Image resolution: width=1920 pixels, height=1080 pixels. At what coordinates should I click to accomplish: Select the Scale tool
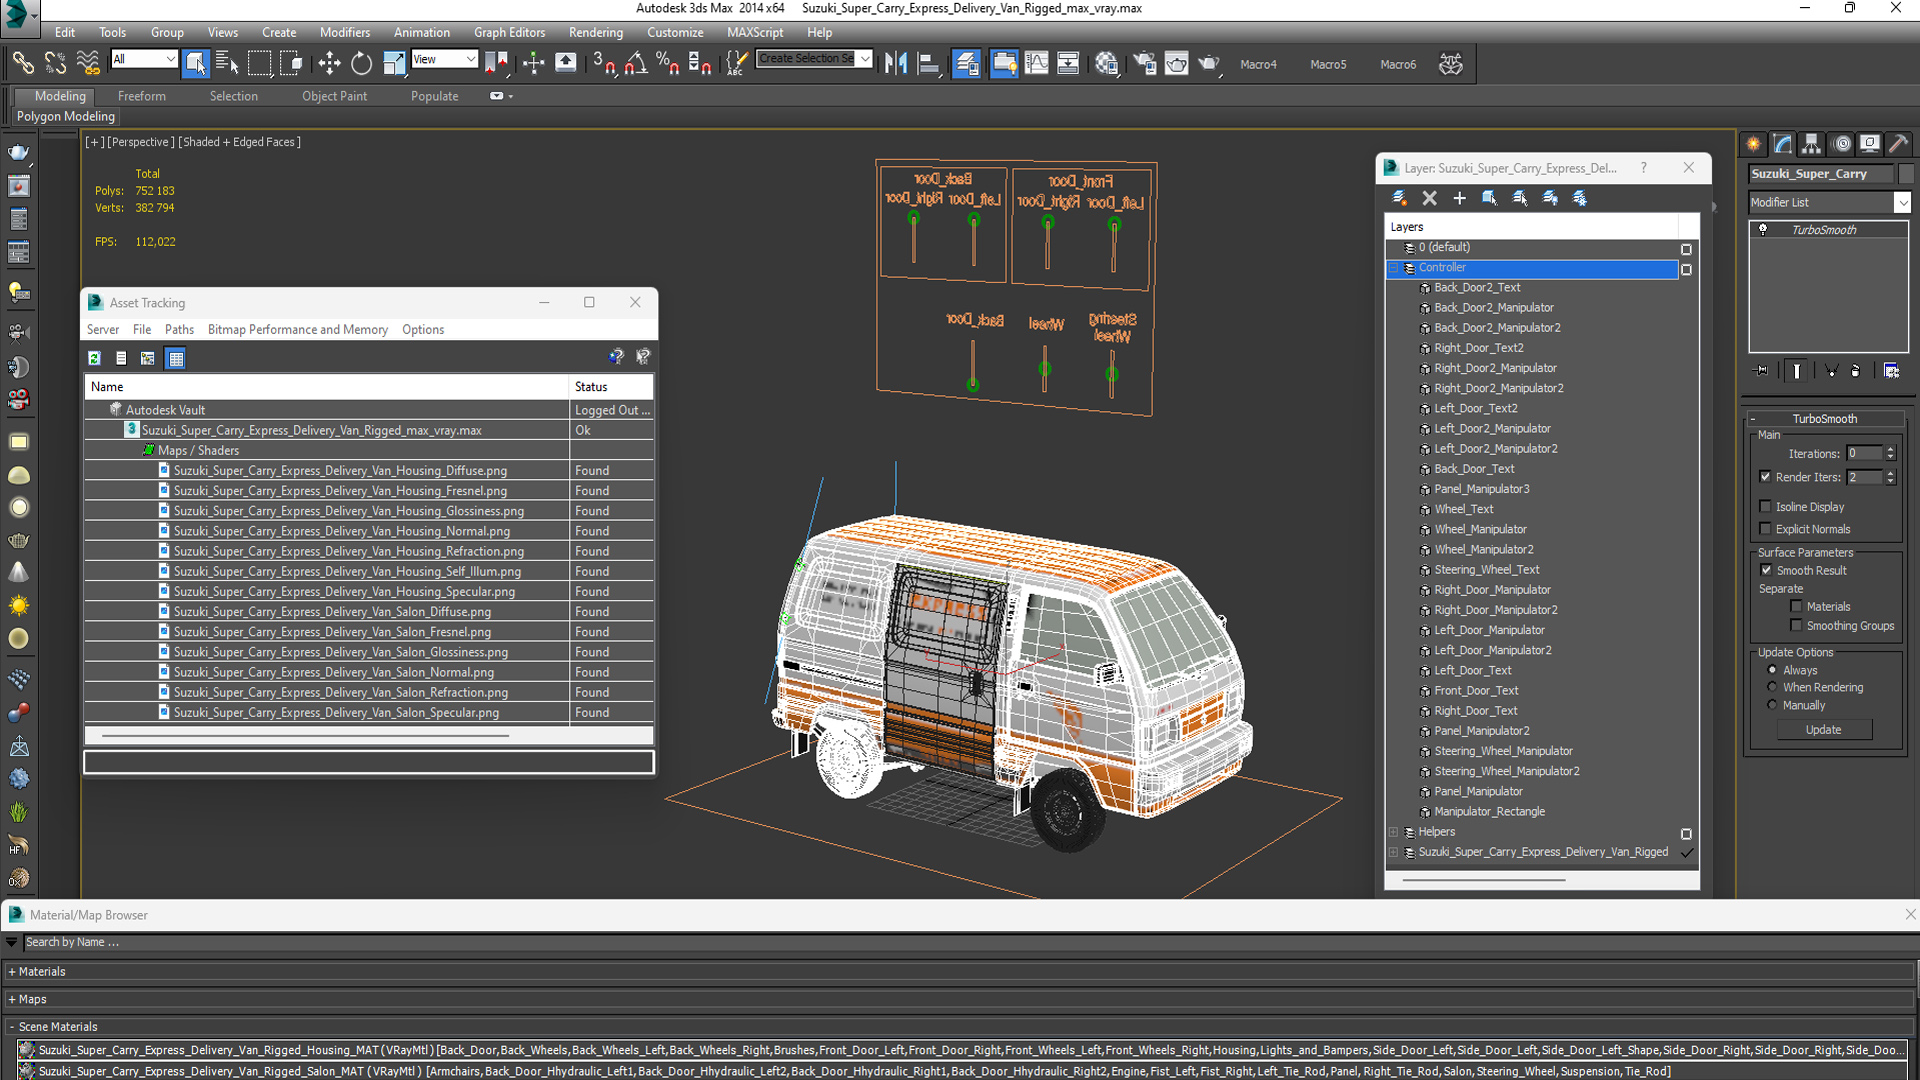(x=394, y=63)
